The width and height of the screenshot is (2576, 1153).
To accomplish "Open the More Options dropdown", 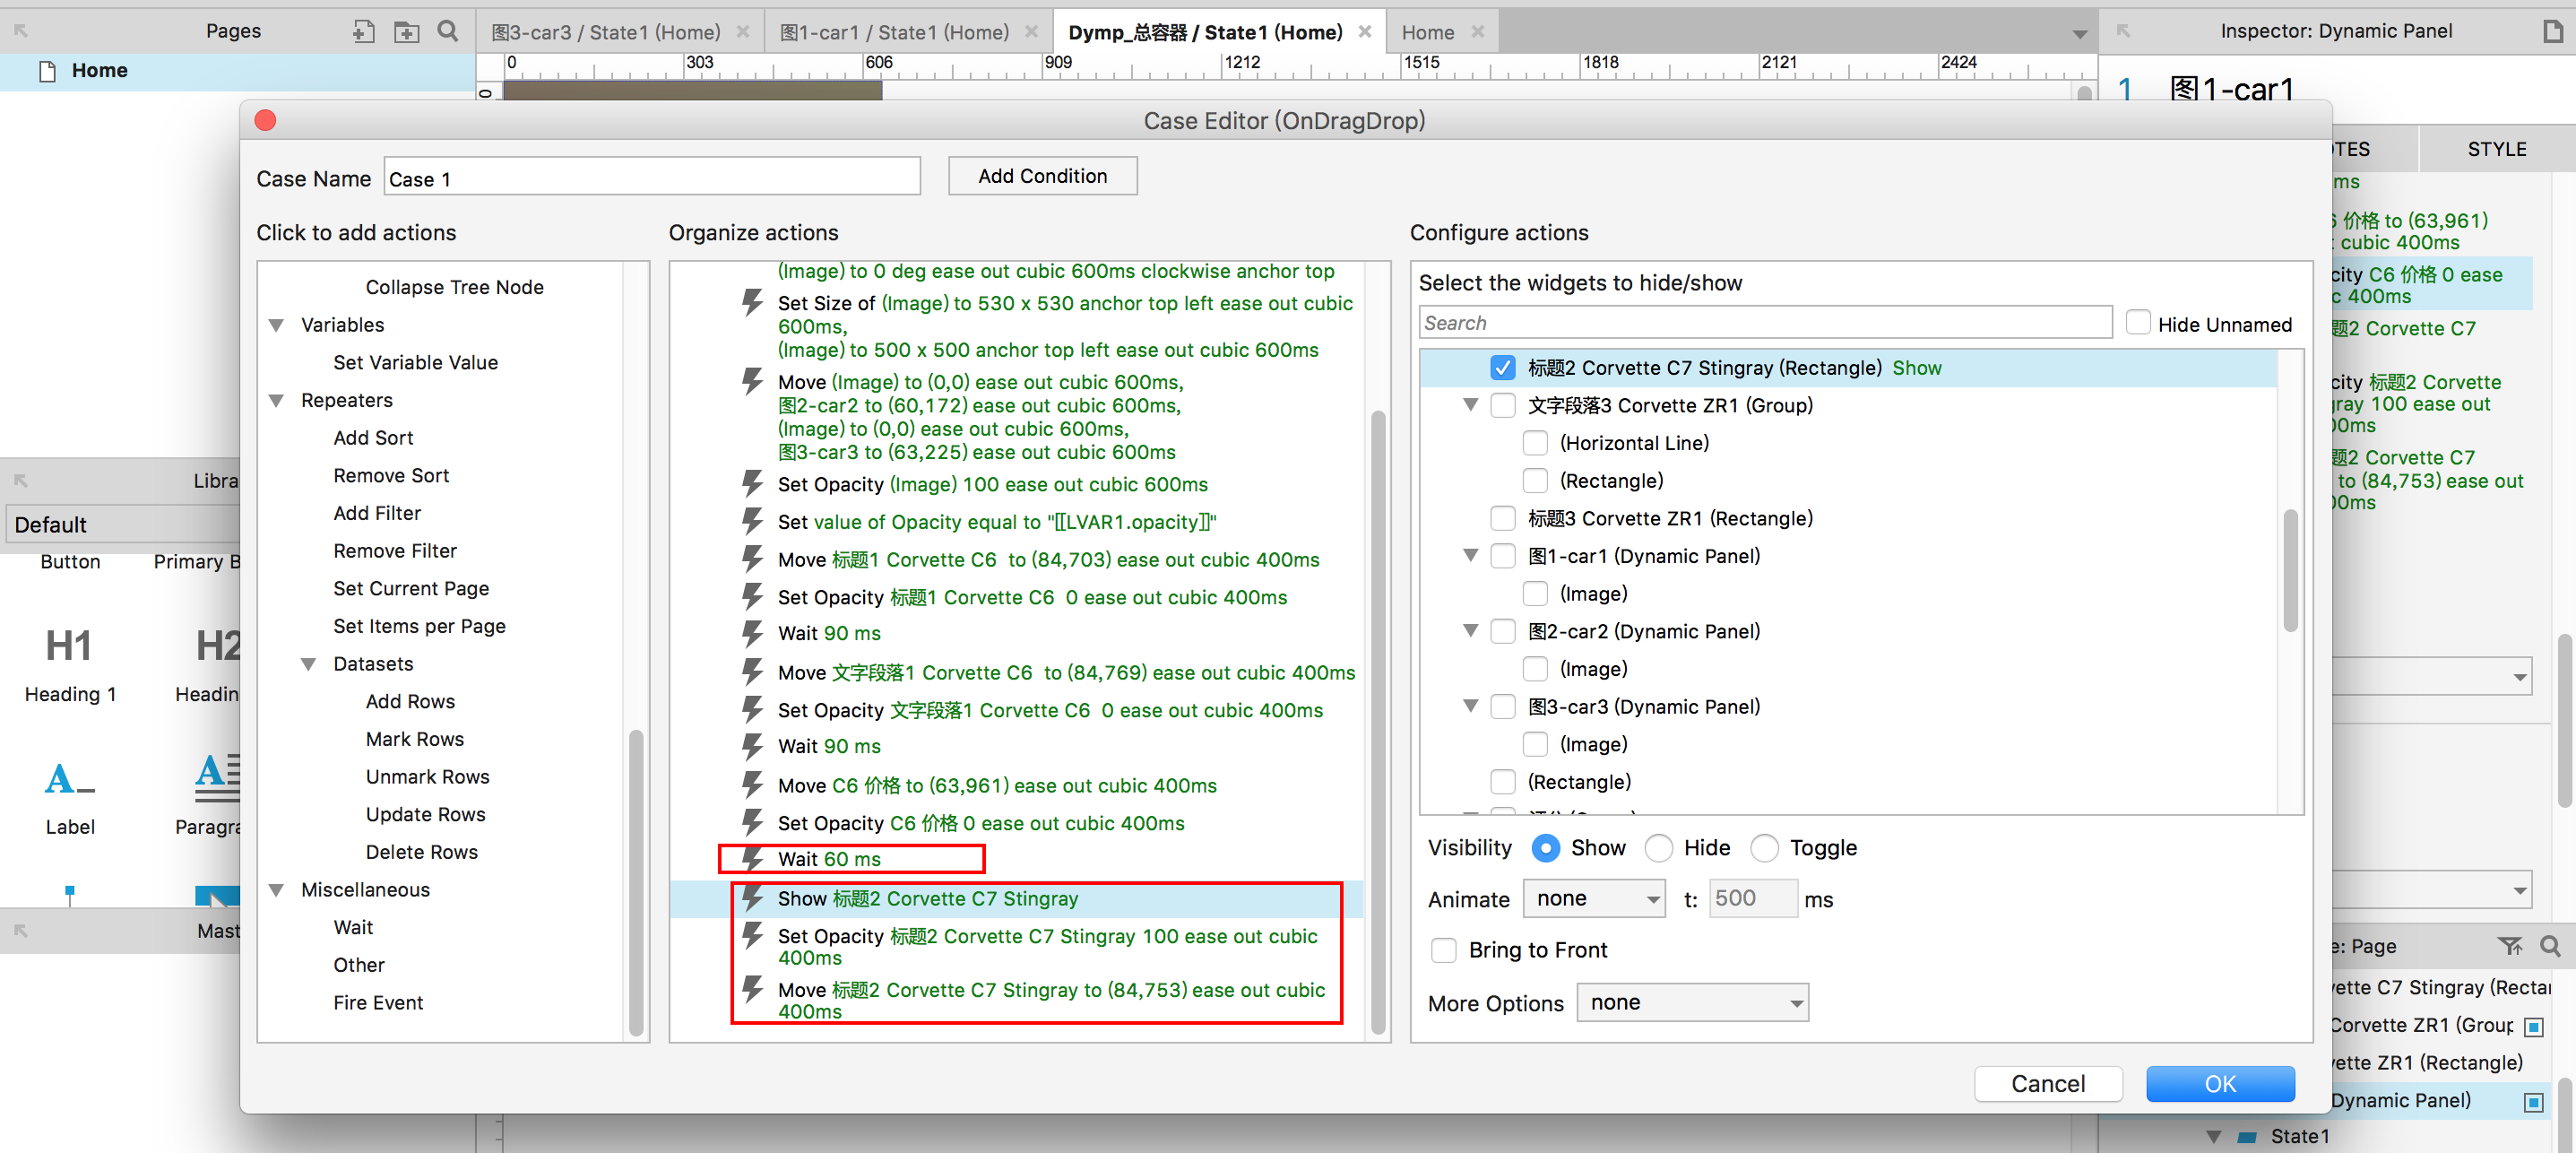I will (1692, 1003).
